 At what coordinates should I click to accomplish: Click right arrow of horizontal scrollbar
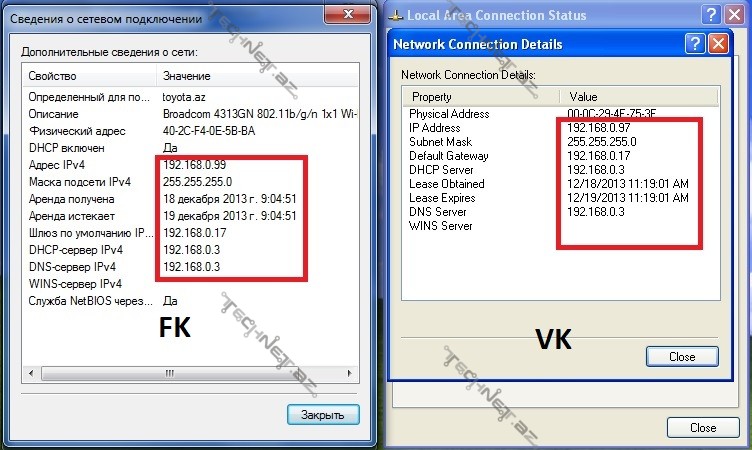pyautogui.click(x=349, y=373)
